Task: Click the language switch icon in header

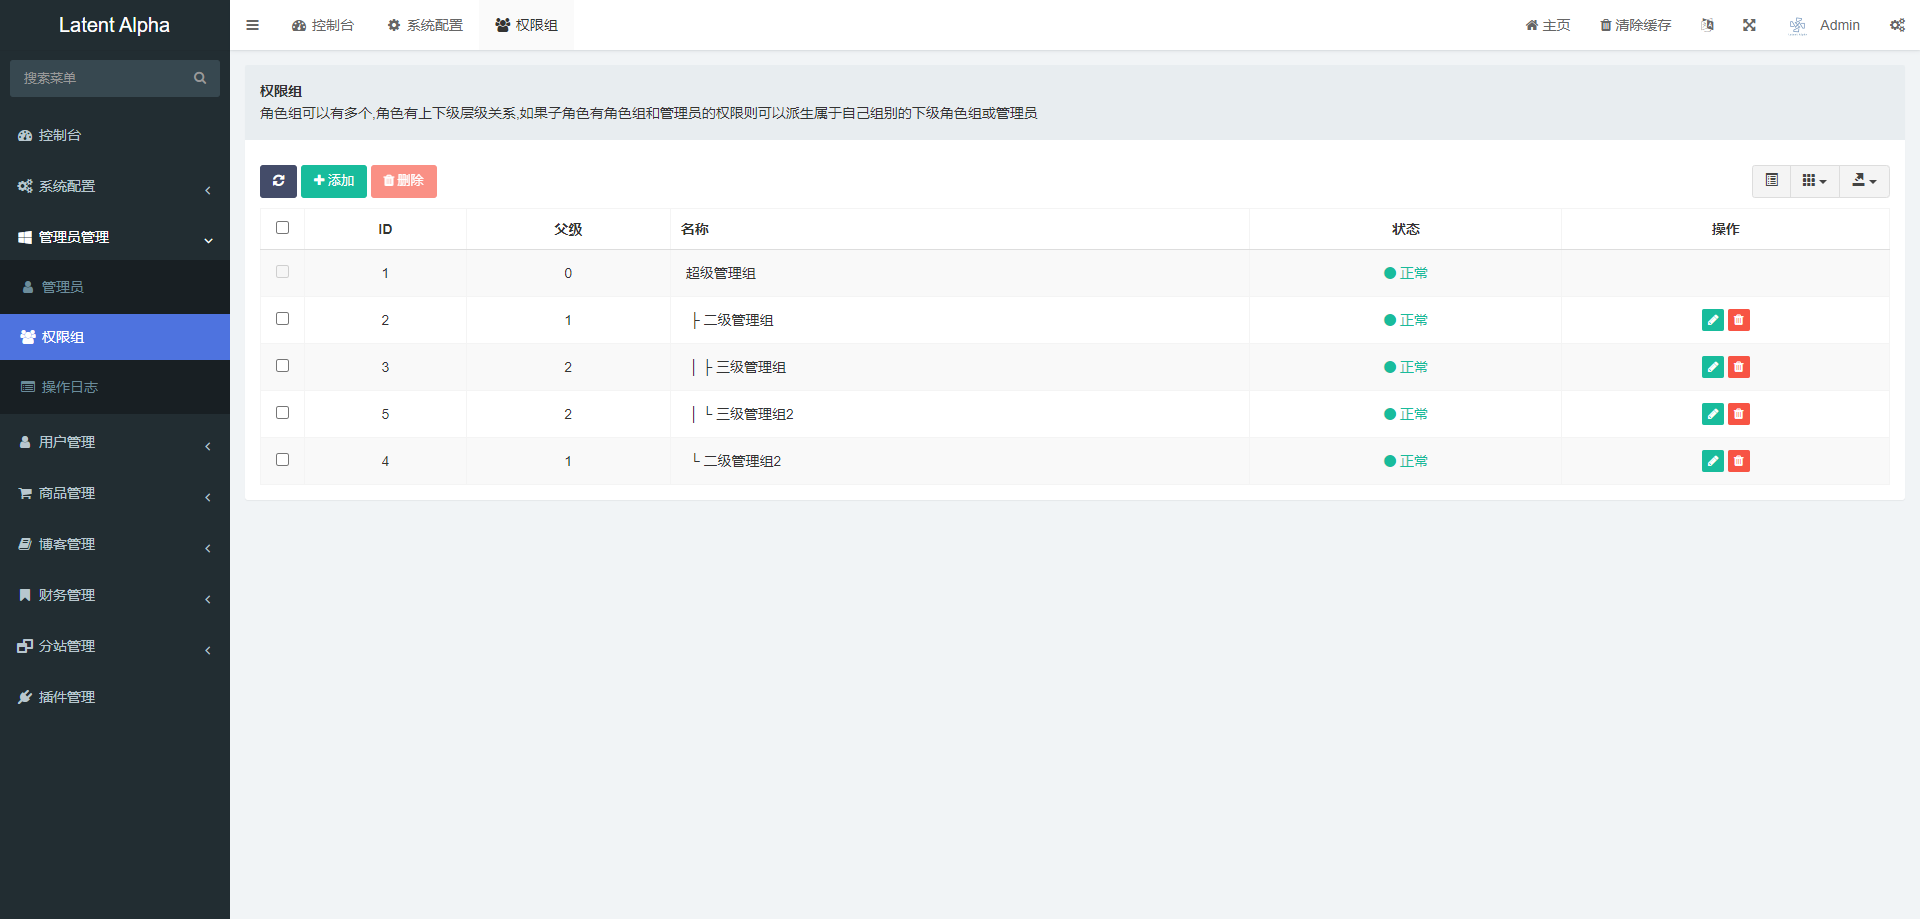Action: coord(1707,25)
